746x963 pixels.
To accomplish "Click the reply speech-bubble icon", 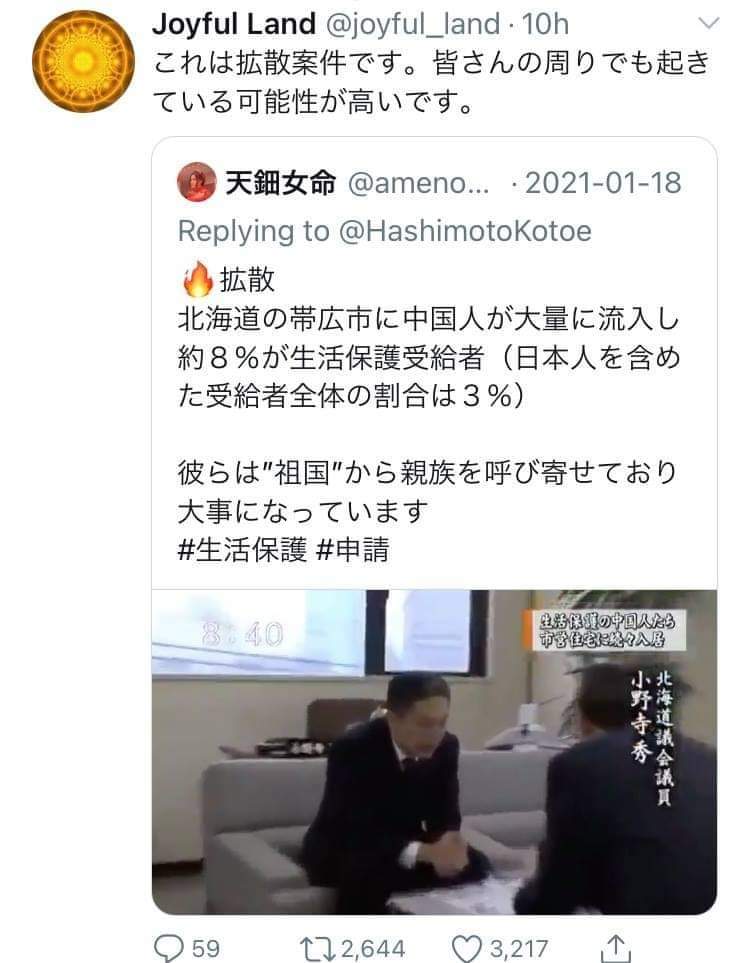I will point(168,948).
